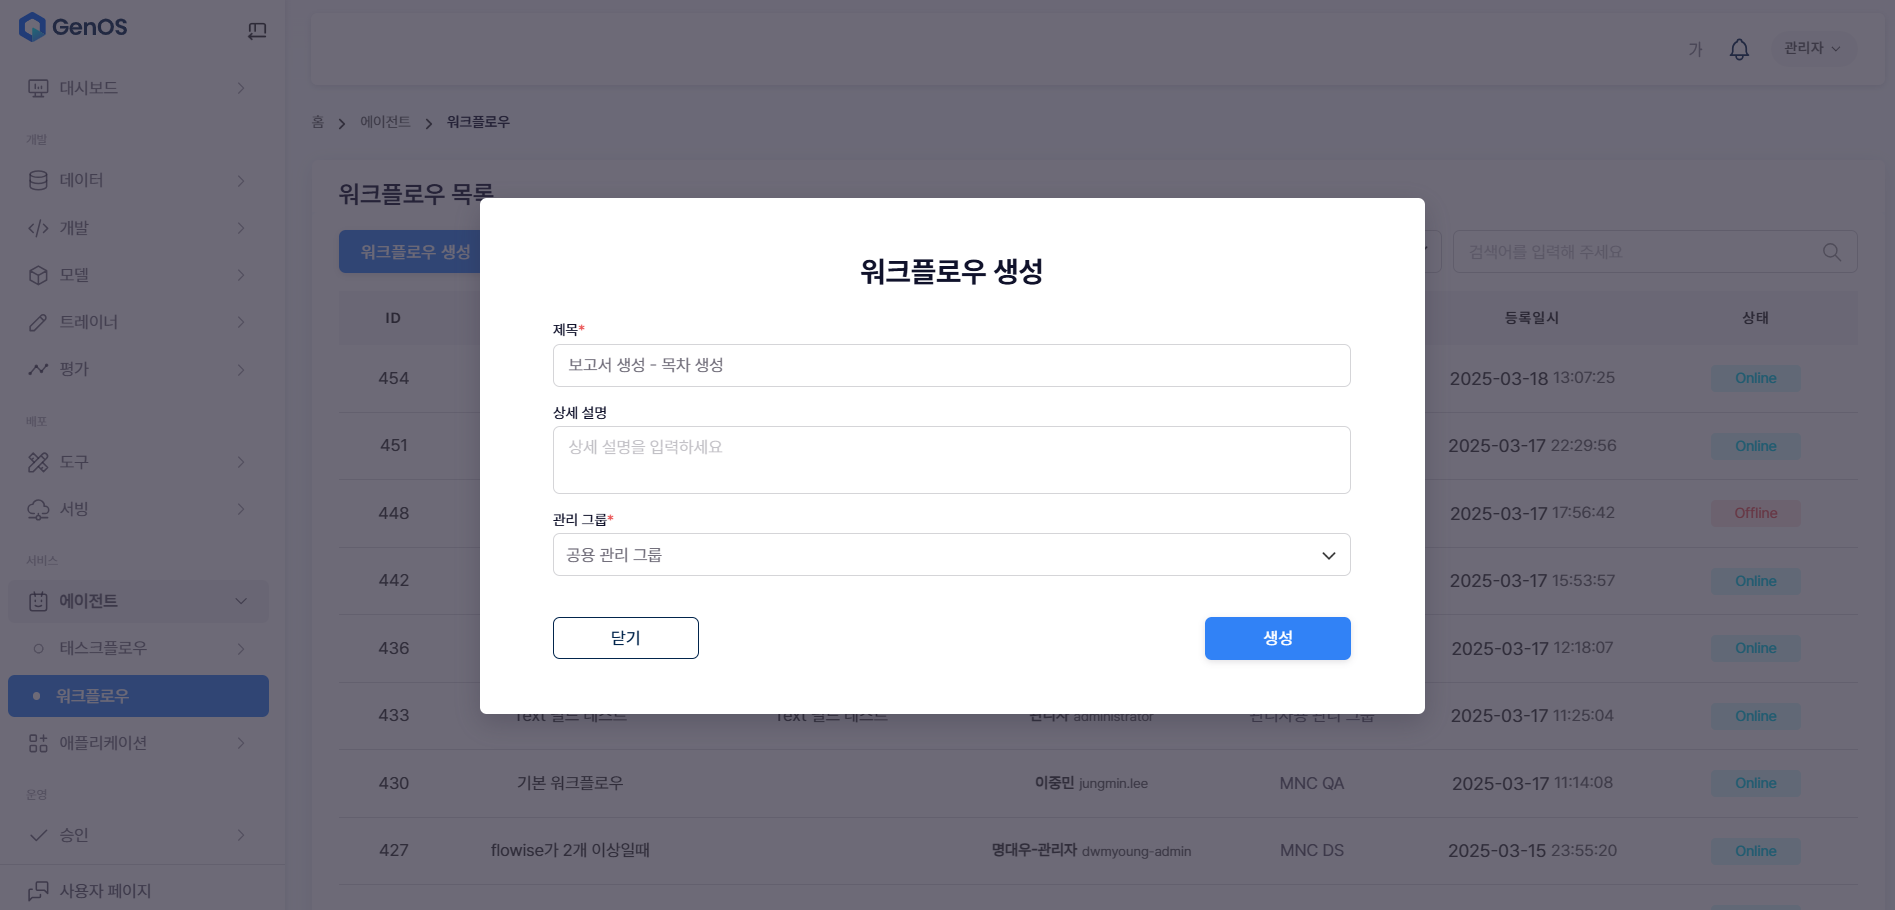The height and width of the screenshot is (910, 1895).
Task: Click the search magnifier icon
Action: (1831, 252)
